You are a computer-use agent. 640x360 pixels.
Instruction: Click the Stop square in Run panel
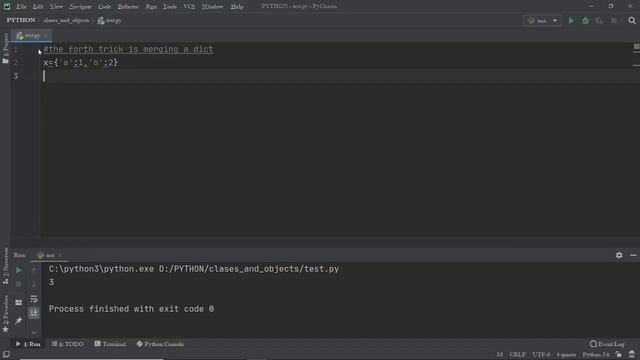coord(19,284)
